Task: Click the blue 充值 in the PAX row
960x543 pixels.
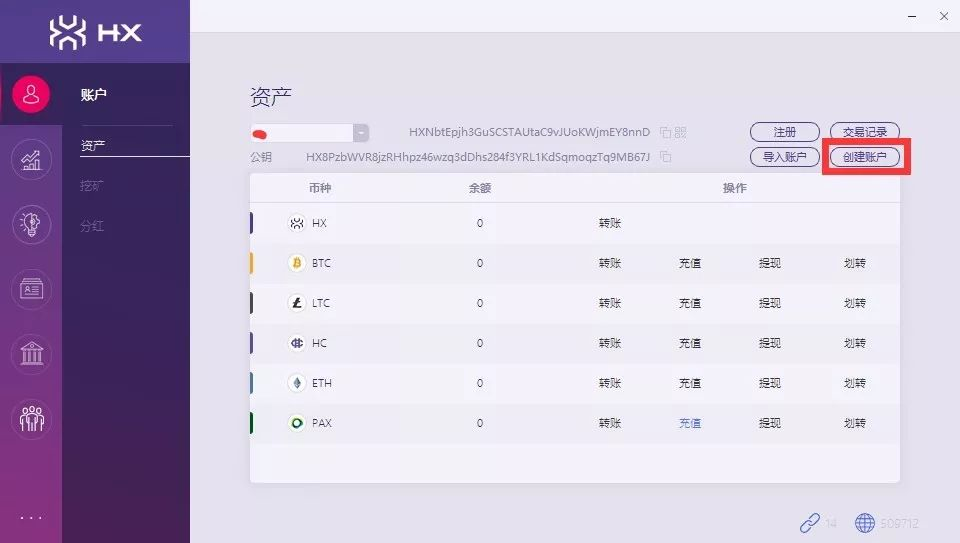Action: coord(690,423)
